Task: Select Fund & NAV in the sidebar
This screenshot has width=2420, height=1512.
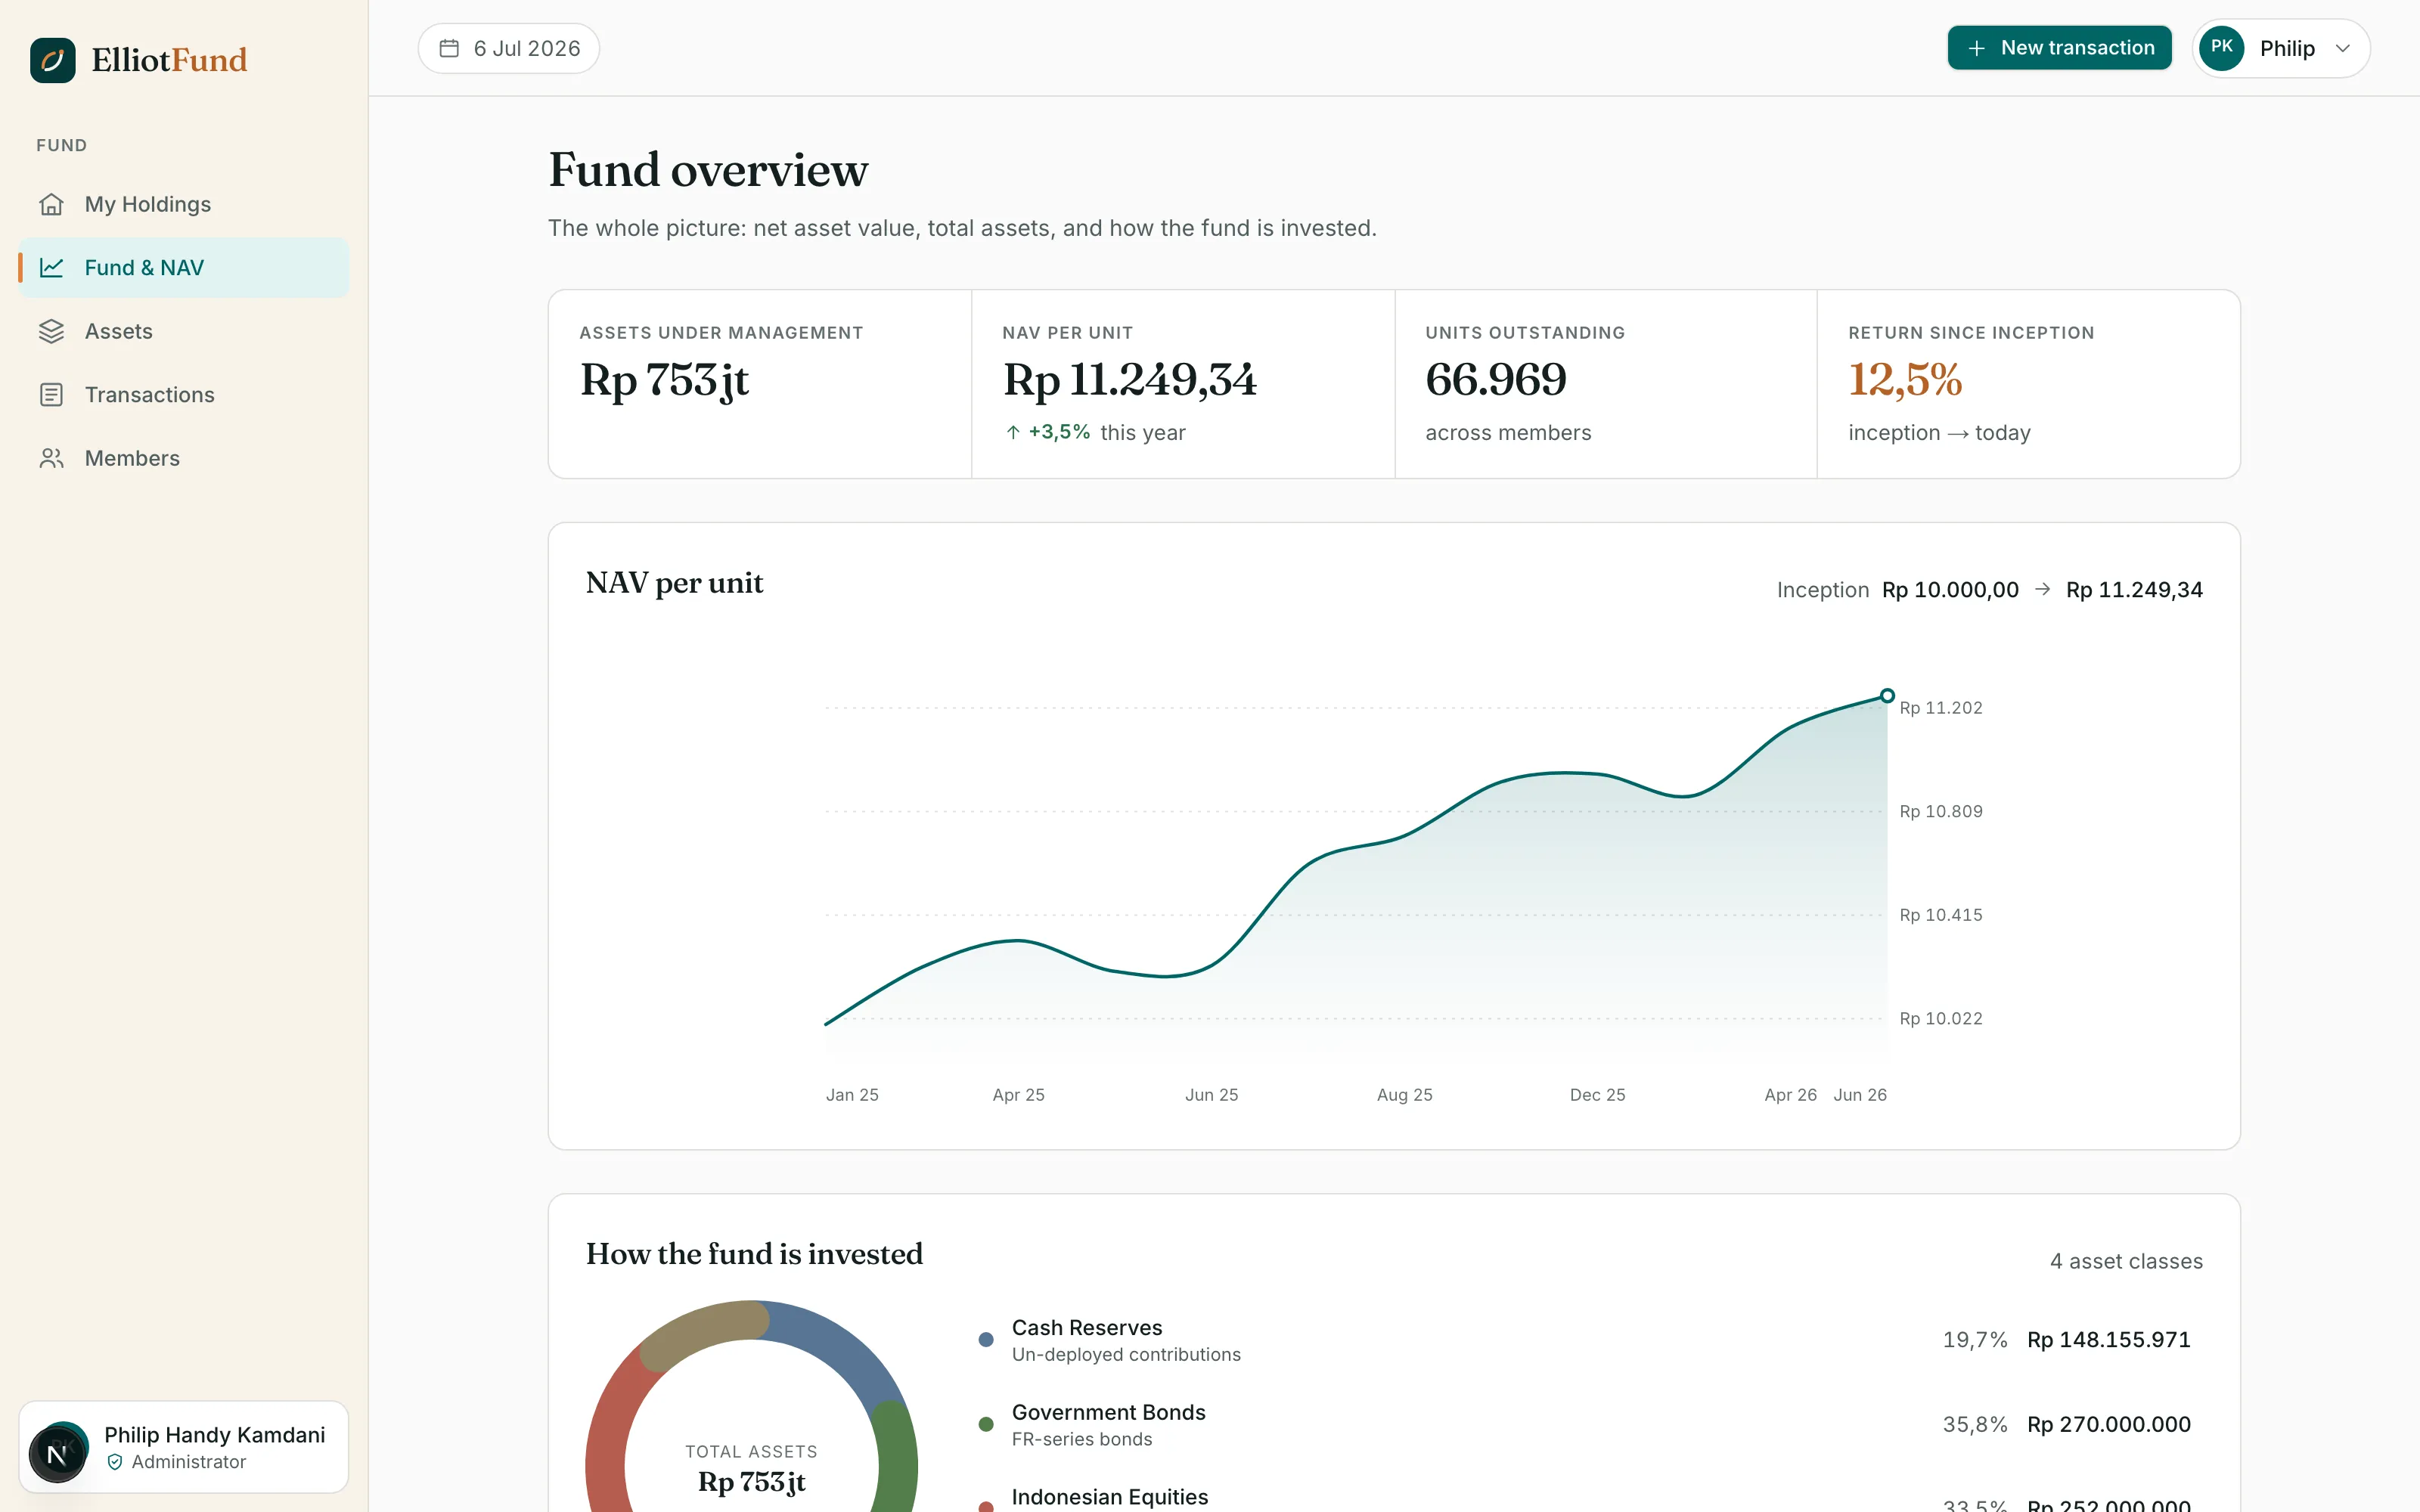Action: [184, 268]
